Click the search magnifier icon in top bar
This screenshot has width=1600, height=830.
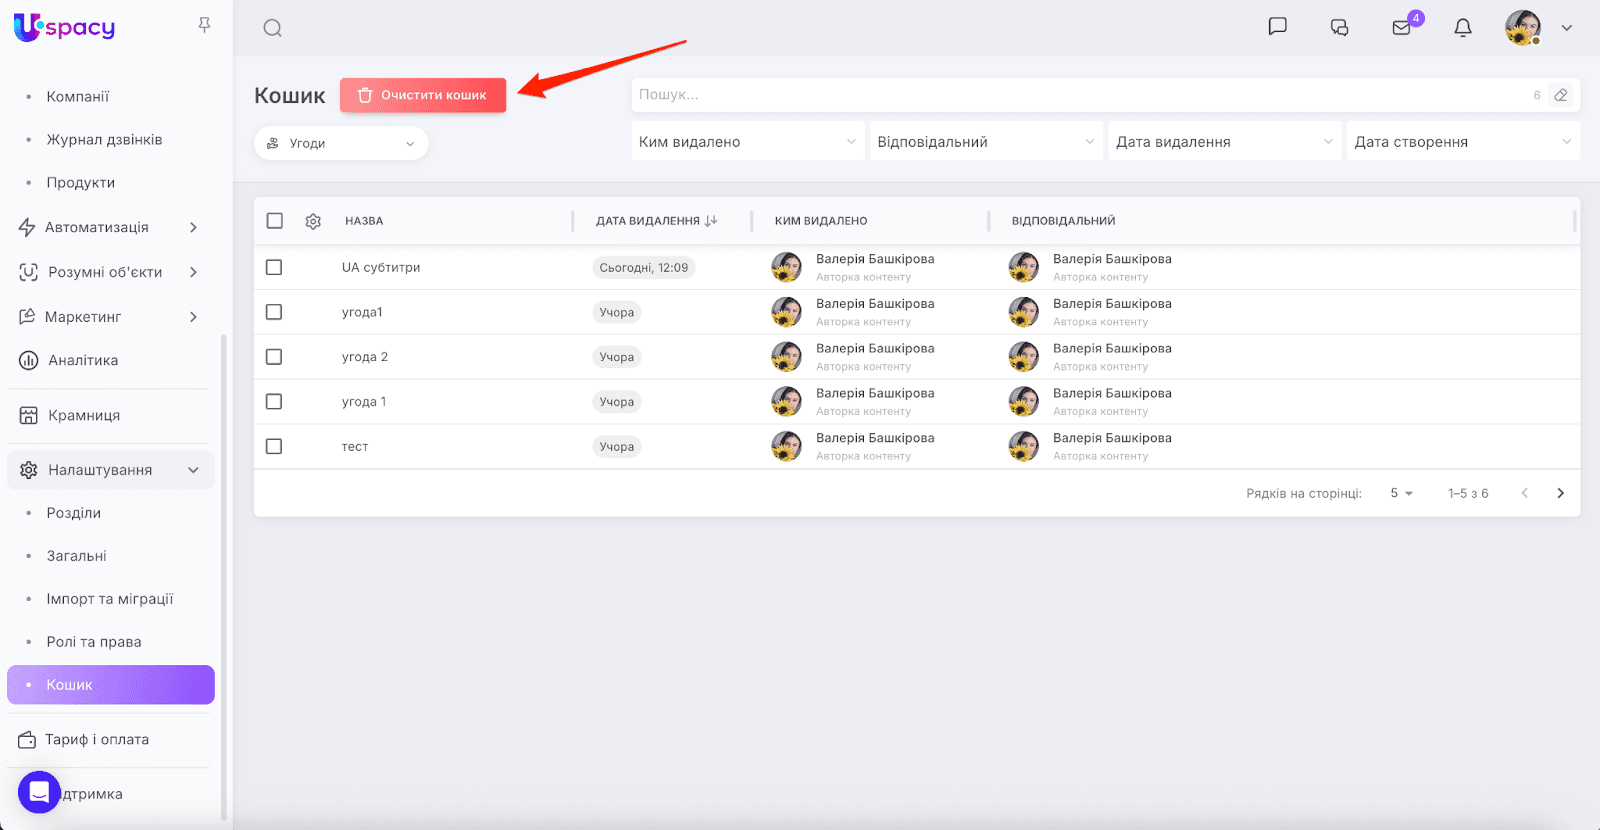click(272, 28)
